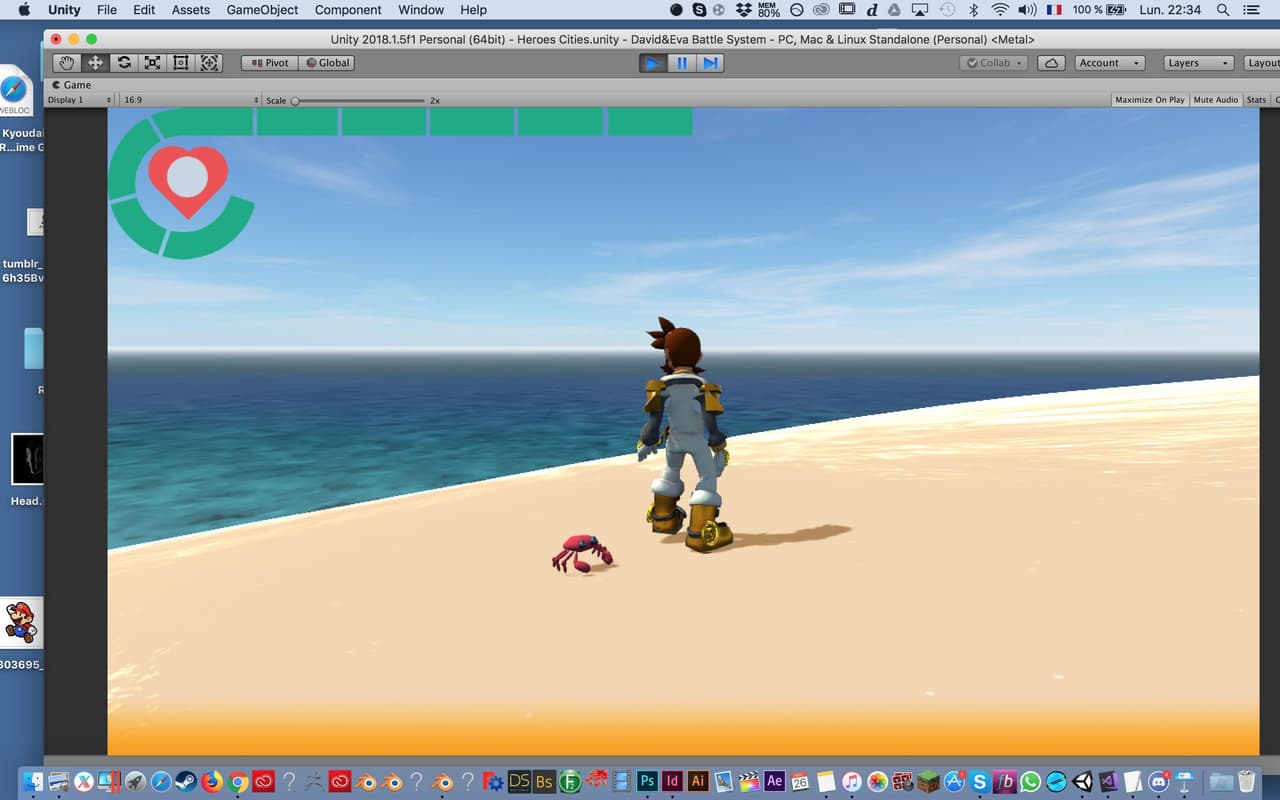Open the Account dropdown
Image resolution: width=1280 pixels, height=800 pixels.
pos(1109,63)
